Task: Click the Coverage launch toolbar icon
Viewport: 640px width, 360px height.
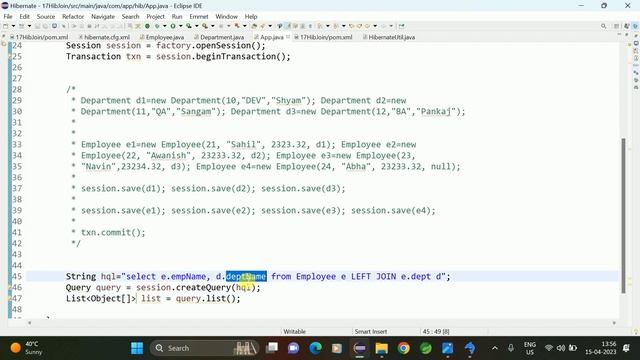Action: pyautogui.click(x=189, y=26)
